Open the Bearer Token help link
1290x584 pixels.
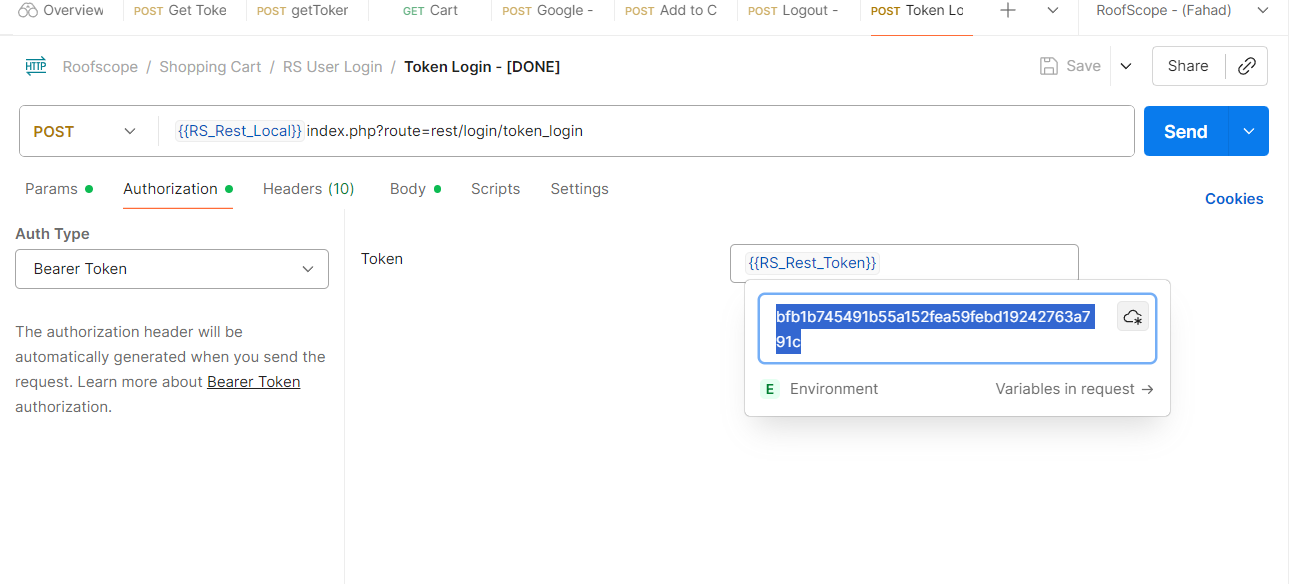253,382
